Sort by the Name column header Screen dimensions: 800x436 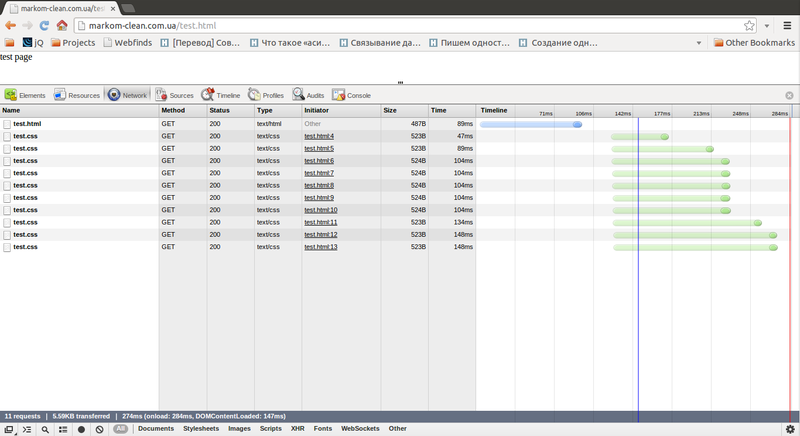80,110
